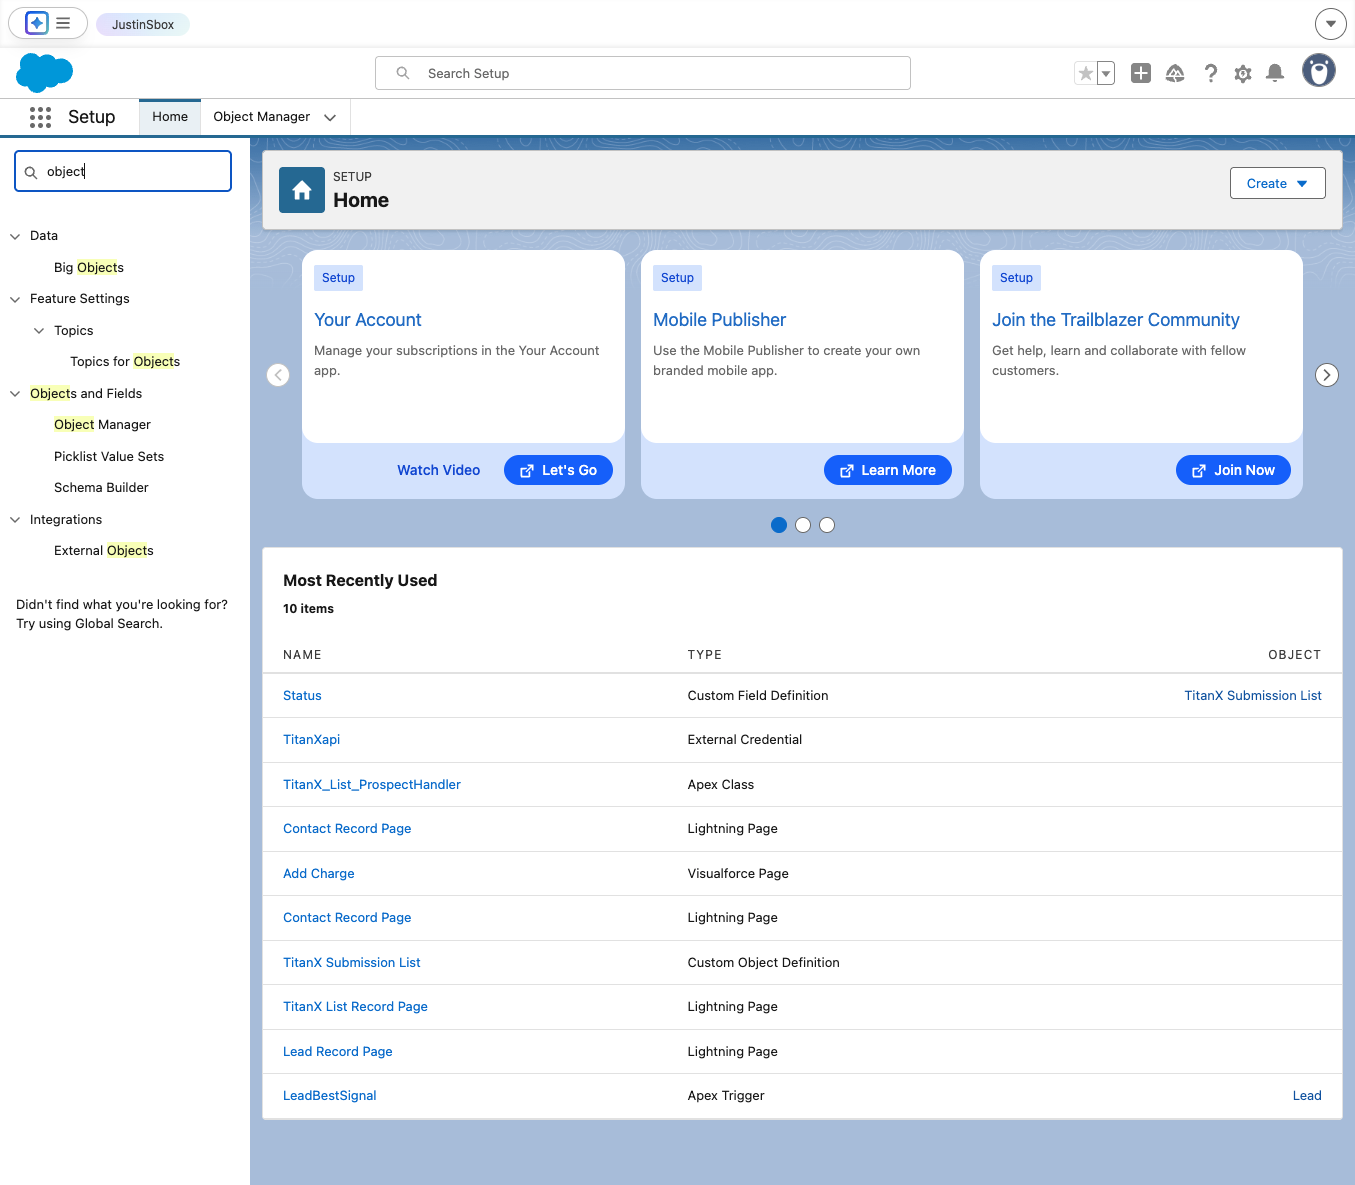The width and height of the screenshot is (1355, 1185).
Task: Switch to the Home tab
Action: [x=170, y=117]
